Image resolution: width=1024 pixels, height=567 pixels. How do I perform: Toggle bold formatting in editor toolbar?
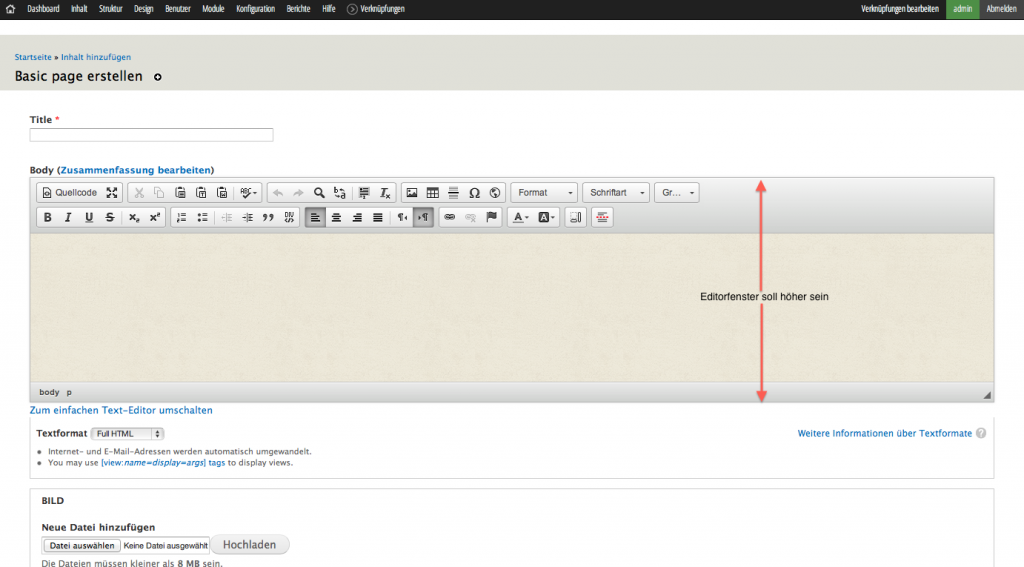tap(47, 217)
